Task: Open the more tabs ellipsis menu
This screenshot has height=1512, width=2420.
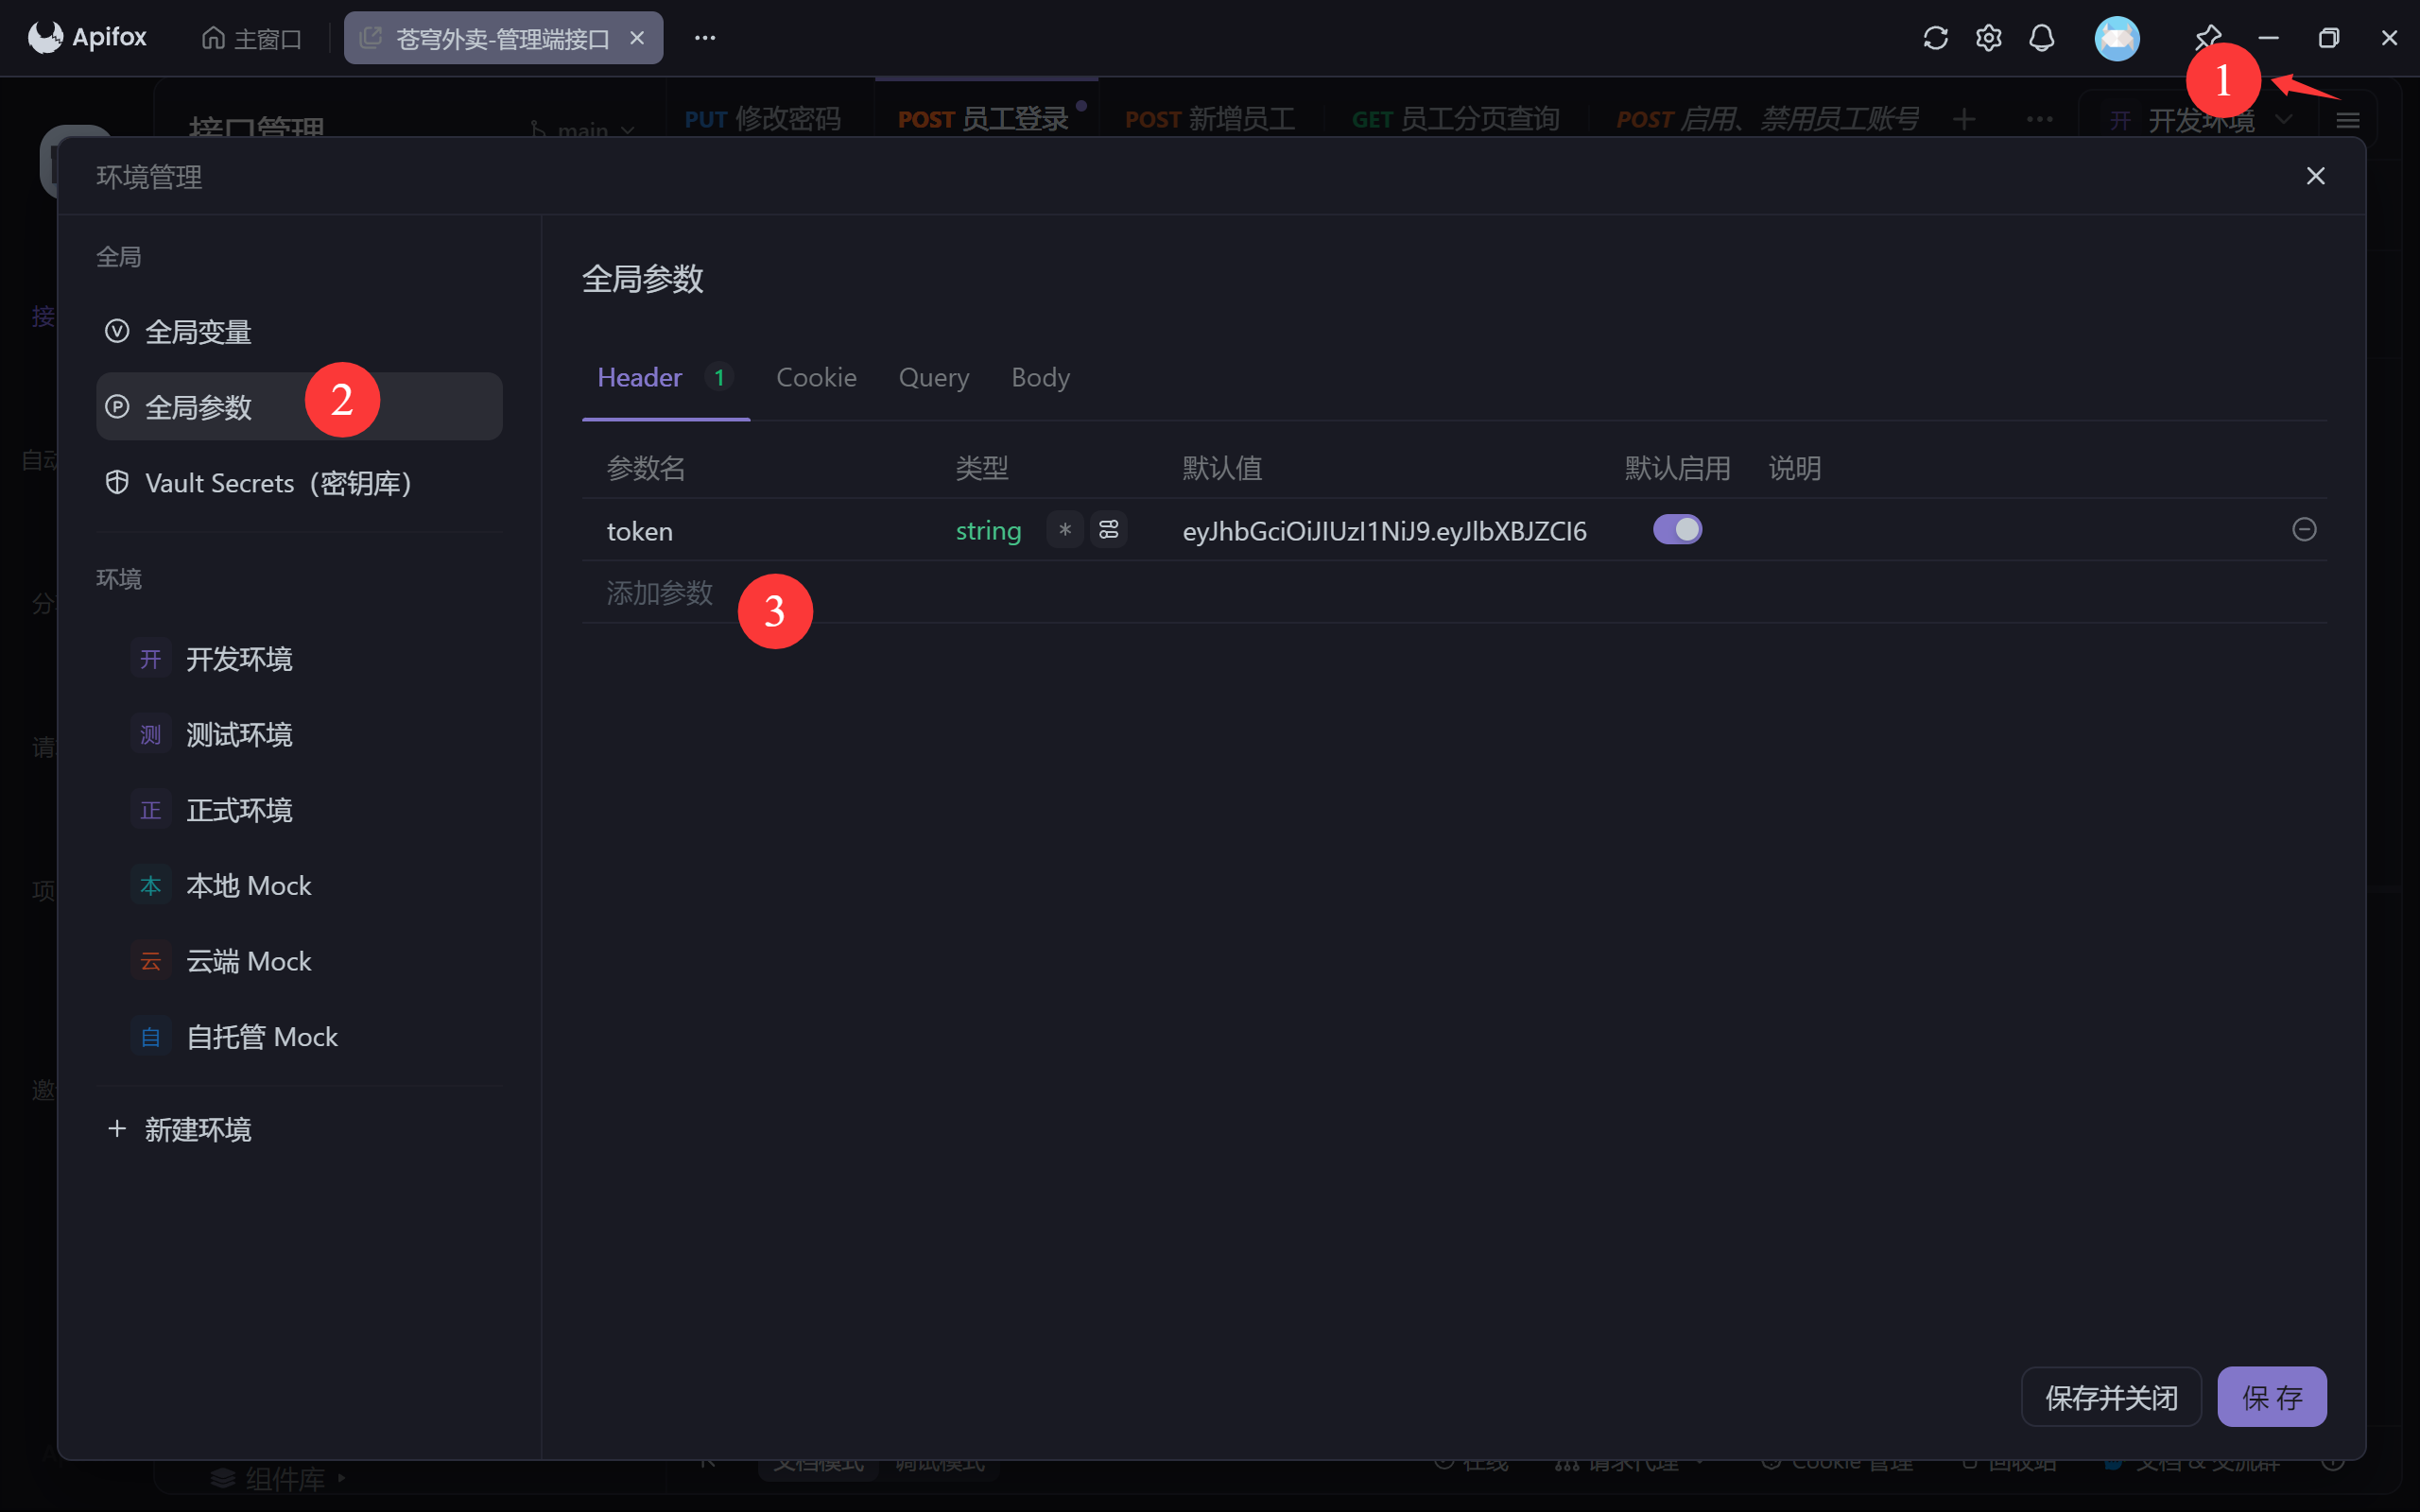Action: coord(705,38)
